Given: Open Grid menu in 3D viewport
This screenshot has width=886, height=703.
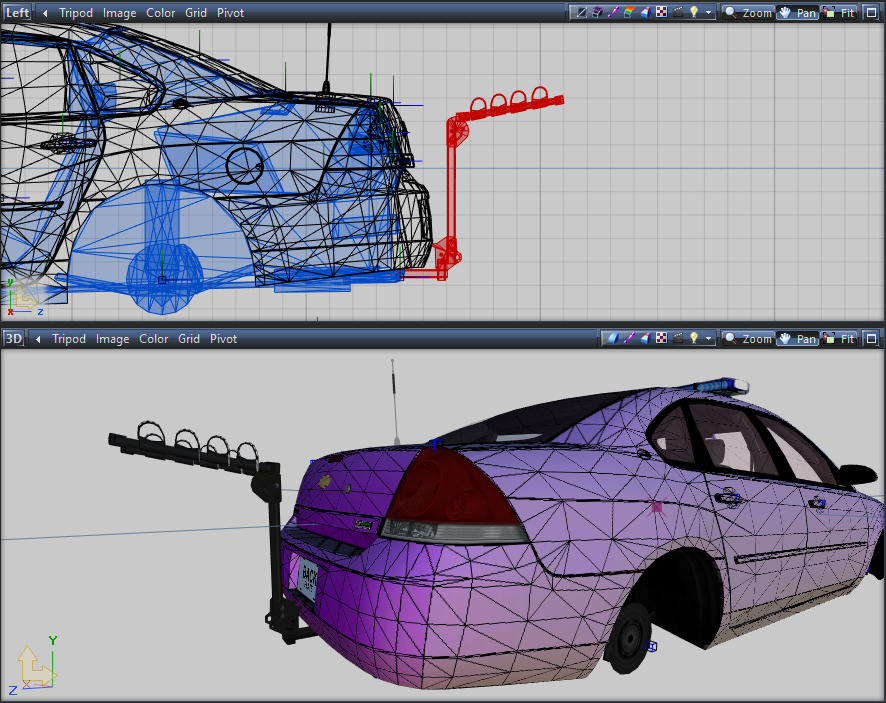Looking at the screenshot, I should tap(189, 339).
